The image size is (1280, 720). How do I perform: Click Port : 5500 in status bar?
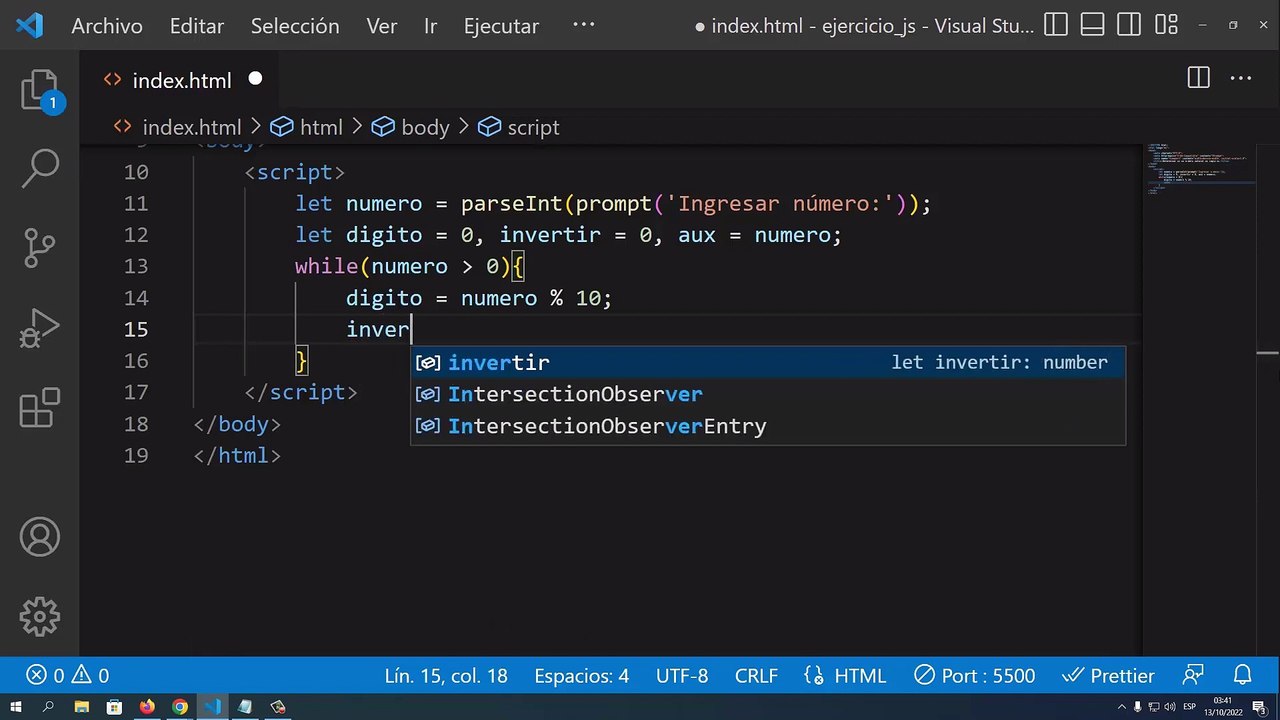pos(974,676)
